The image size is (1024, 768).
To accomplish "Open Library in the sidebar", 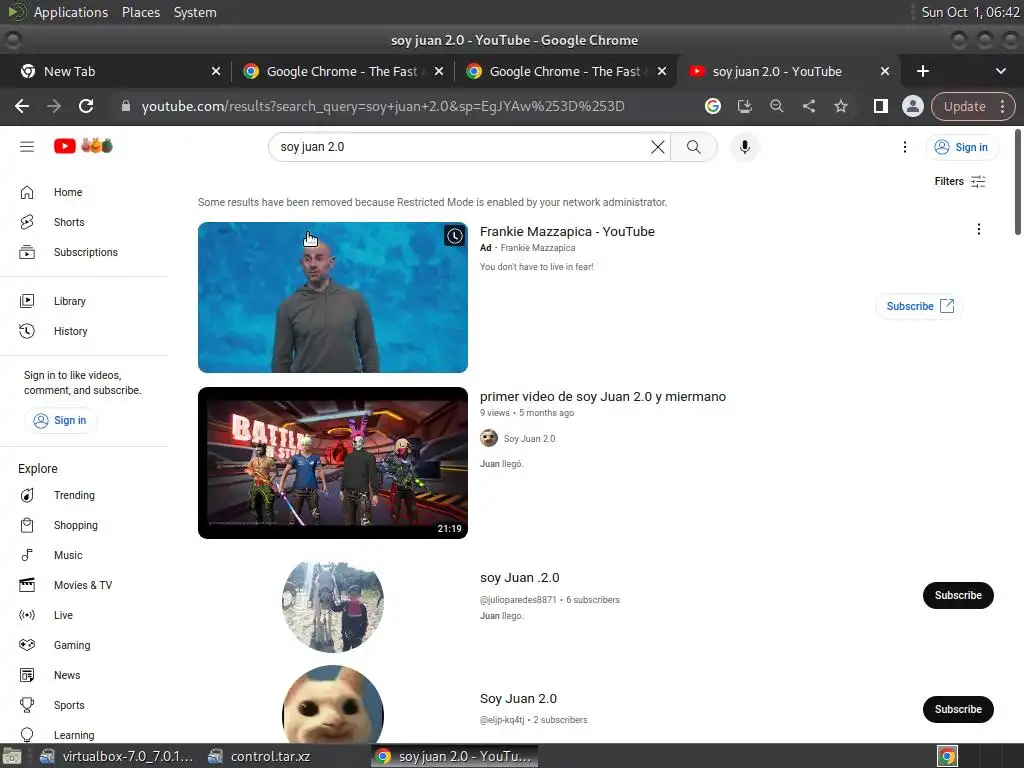I will click(69, 301).
